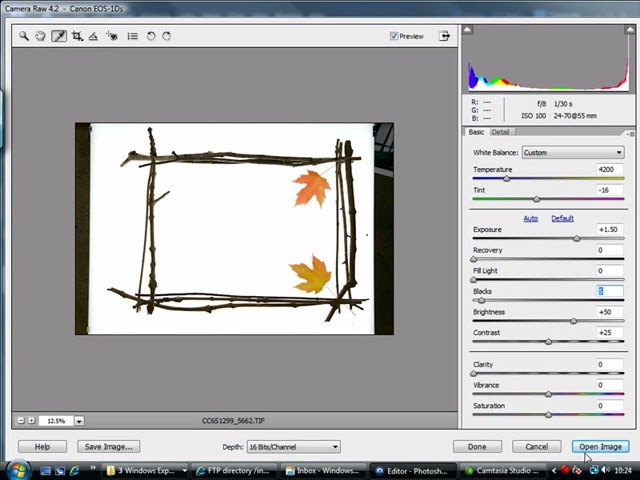Click the Brightness value field

(x=610, y=312)
